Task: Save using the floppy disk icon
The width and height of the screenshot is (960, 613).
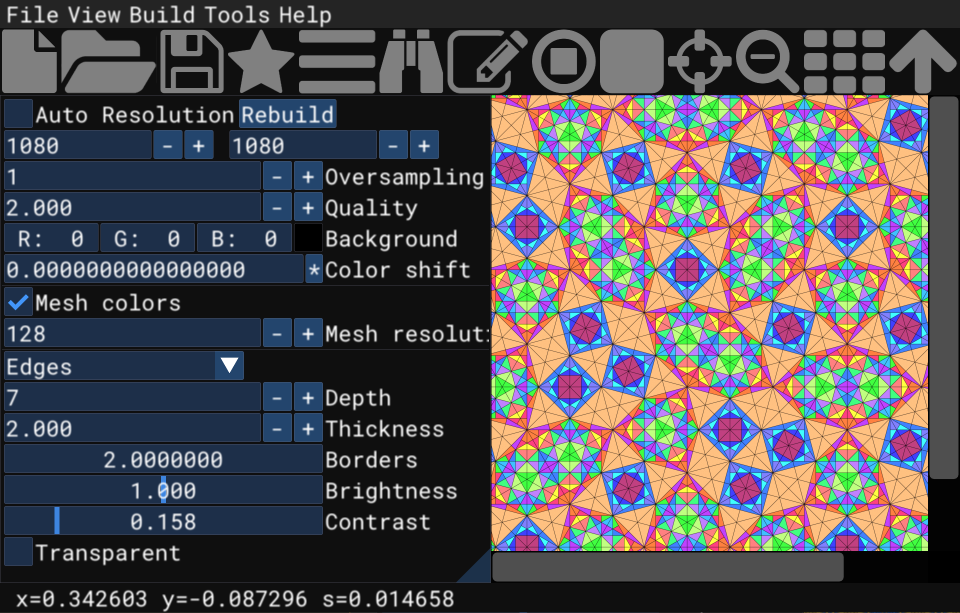Action: pos(192,62)
